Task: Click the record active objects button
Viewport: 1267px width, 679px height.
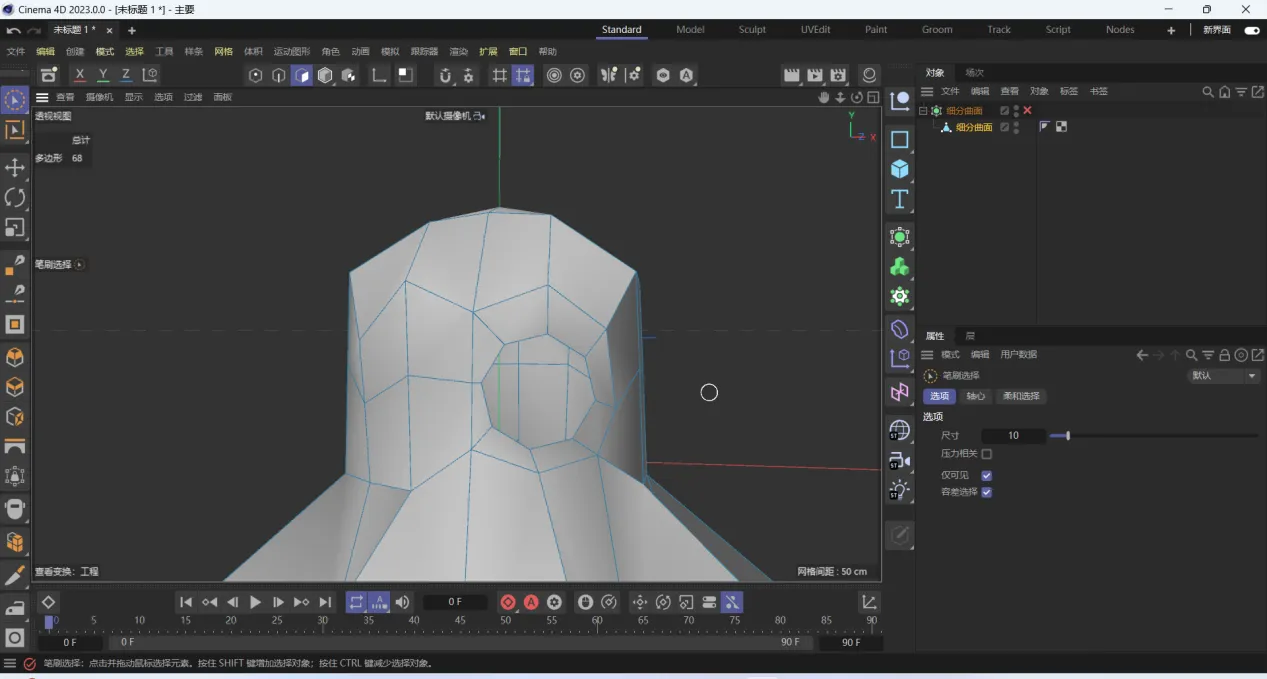Action: click(508, 602)
